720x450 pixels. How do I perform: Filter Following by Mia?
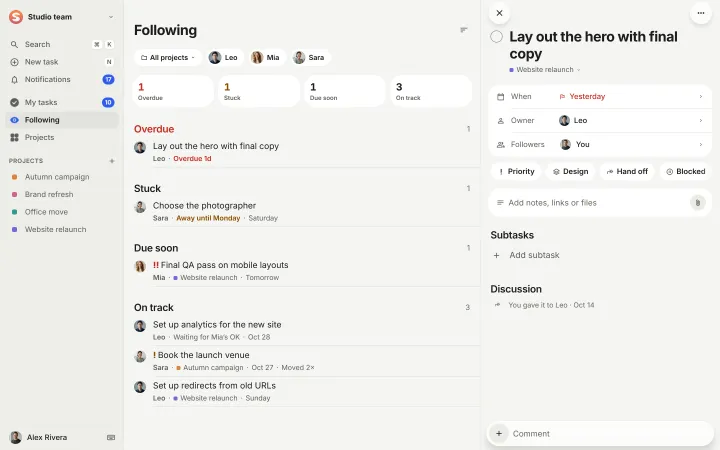coord(266,57)
